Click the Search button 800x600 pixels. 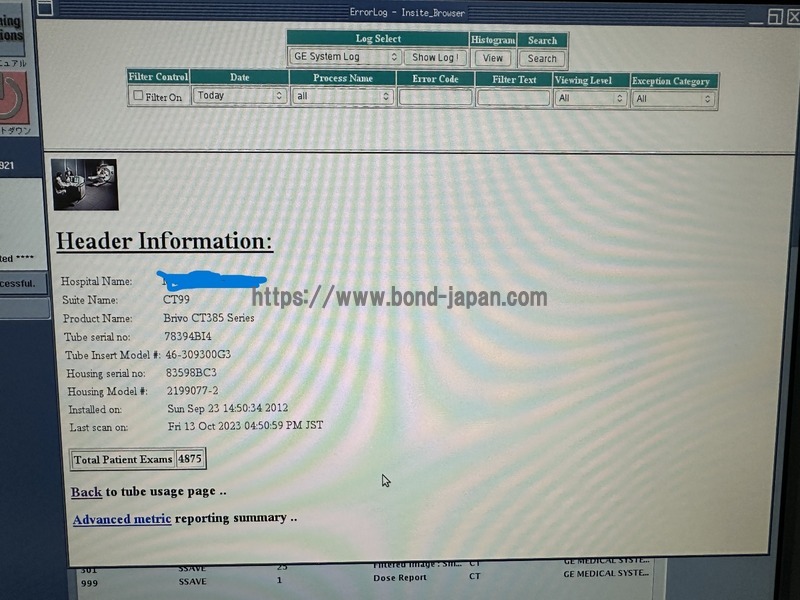542,59
